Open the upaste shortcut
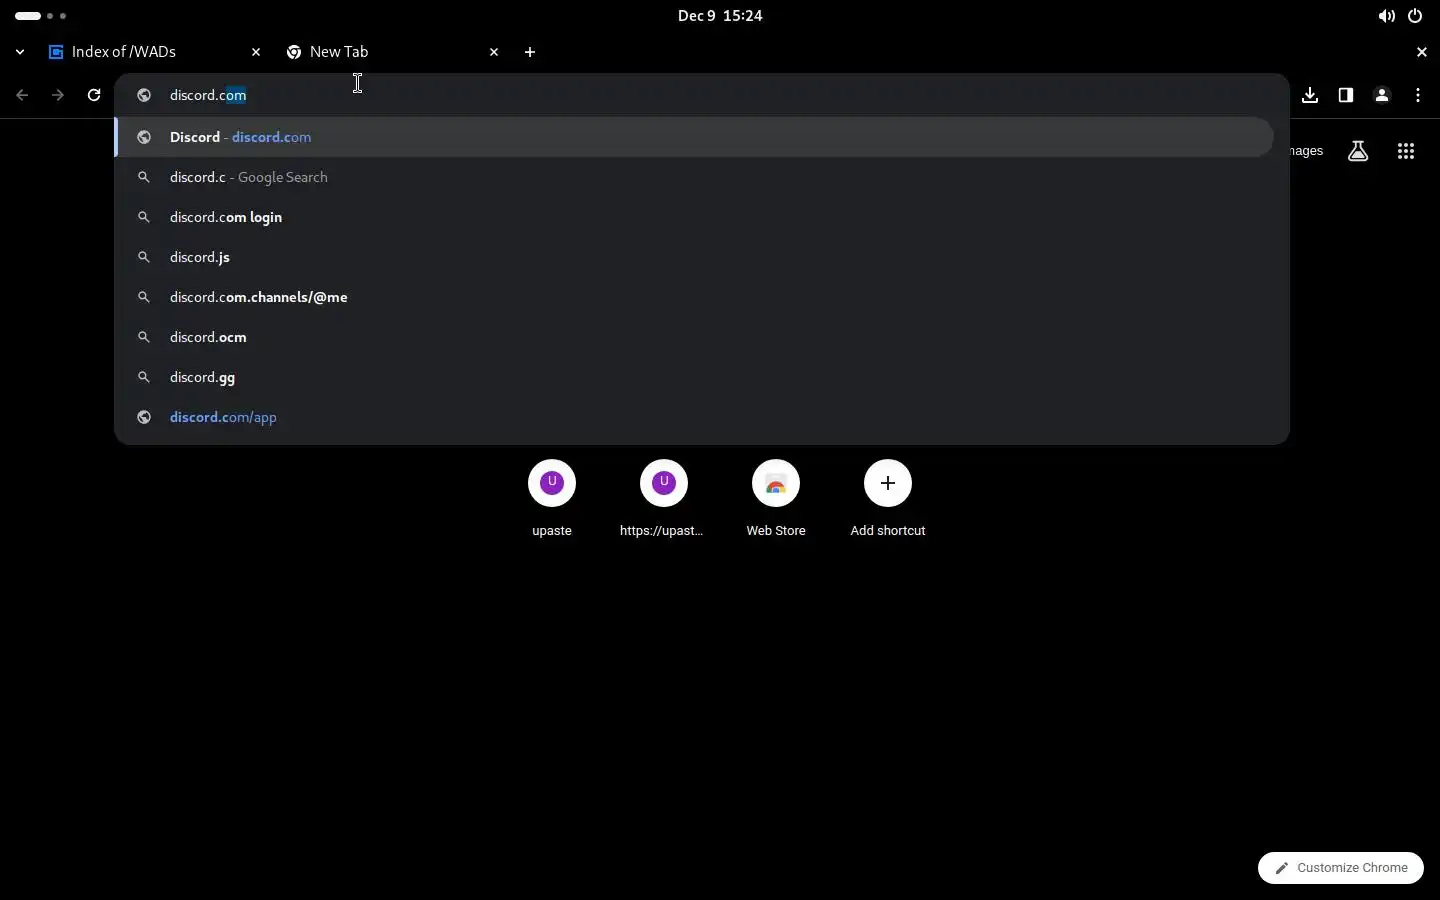 pos(553,500)
